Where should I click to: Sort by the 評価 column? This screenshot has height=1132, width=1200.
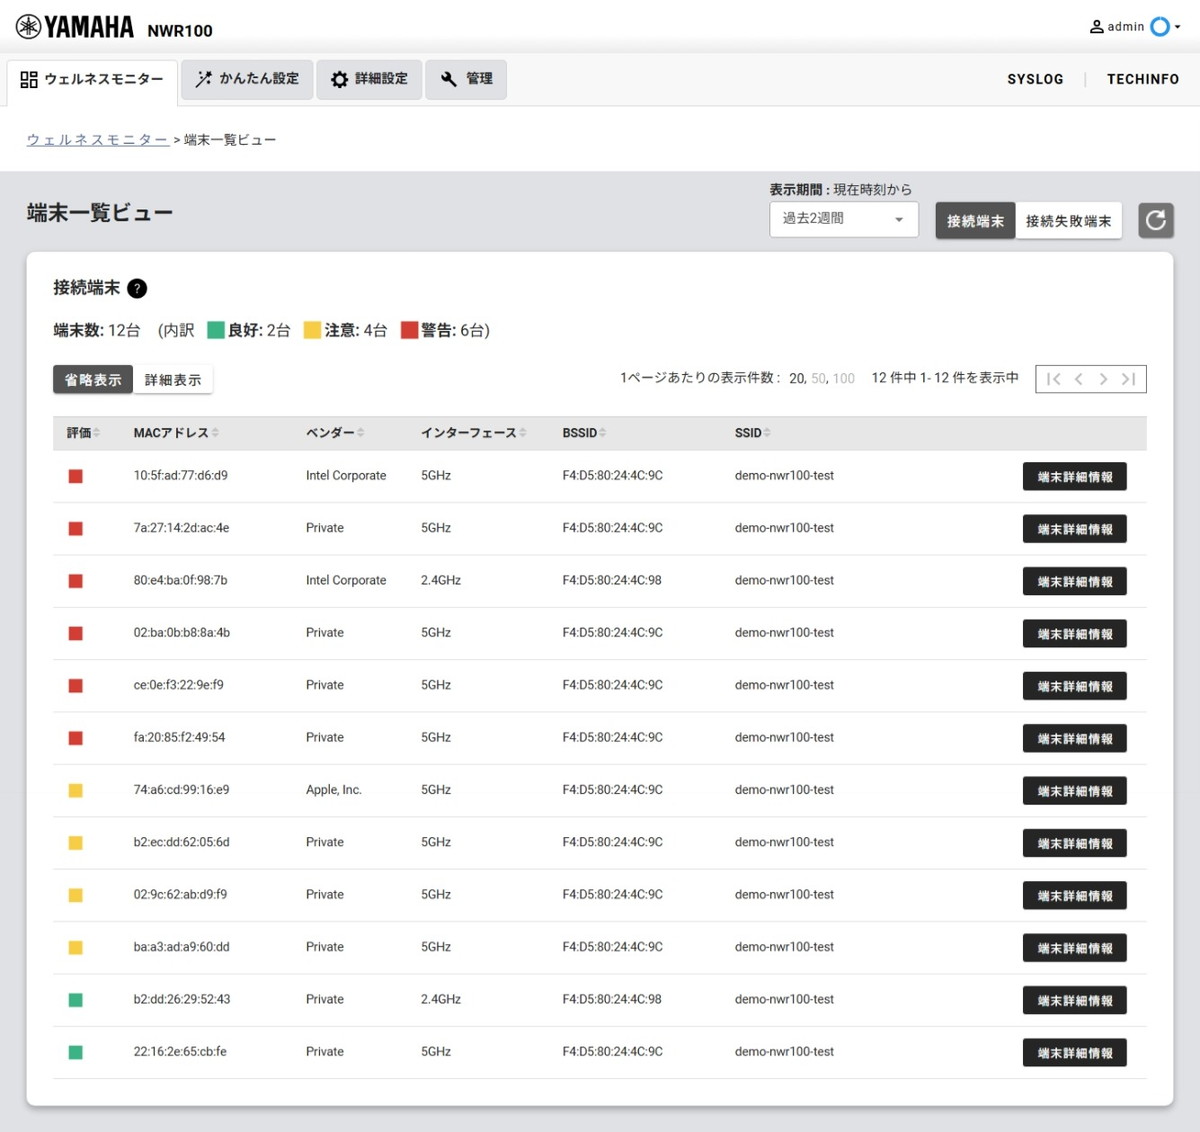[x=83, y=433]
